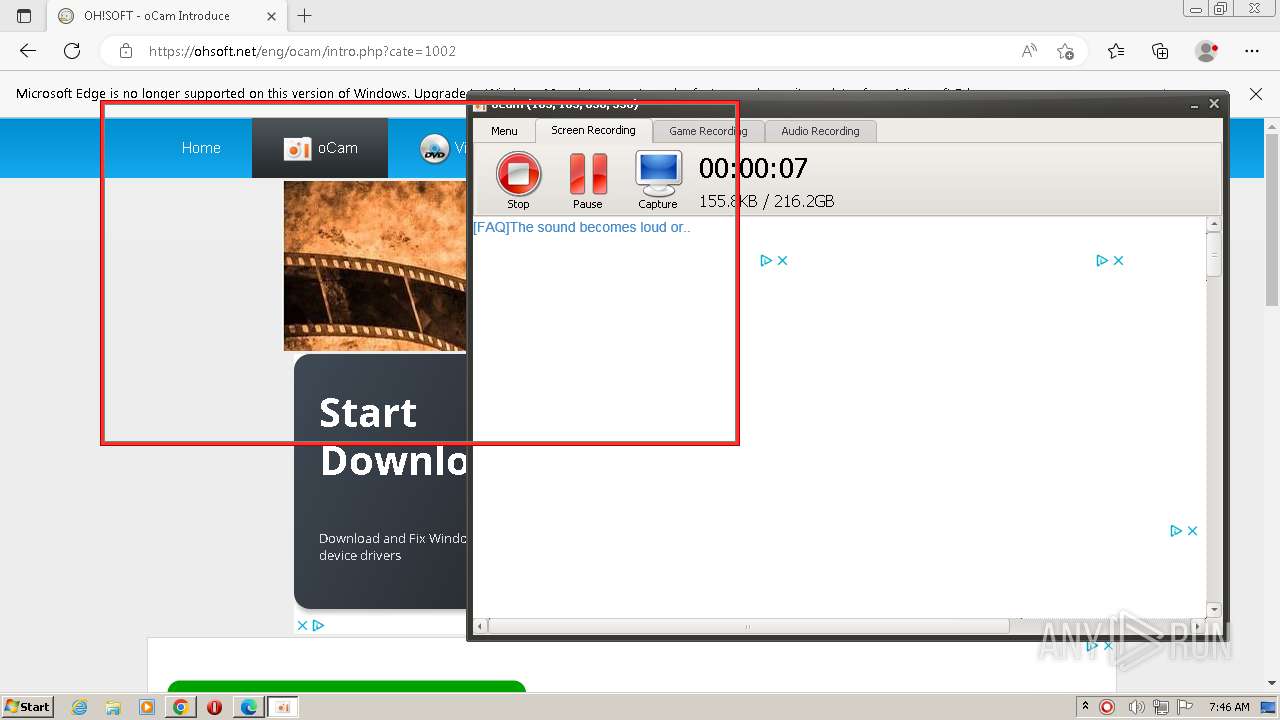Open the Favorites list
The image size is (1280, 720).
1116,51
